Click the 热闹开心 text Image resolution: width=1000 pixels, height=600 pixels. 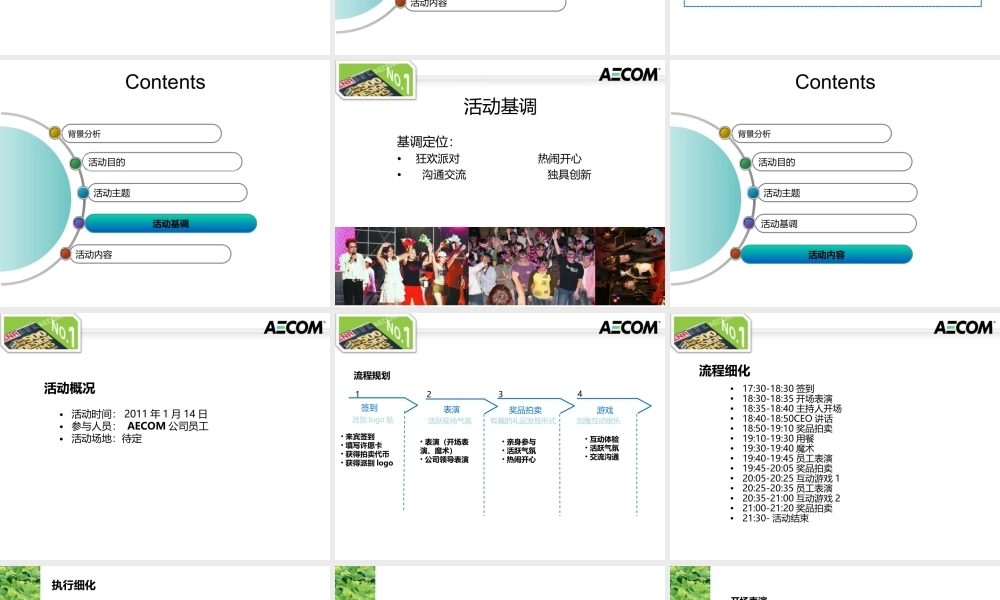click(x=559, y=158)
